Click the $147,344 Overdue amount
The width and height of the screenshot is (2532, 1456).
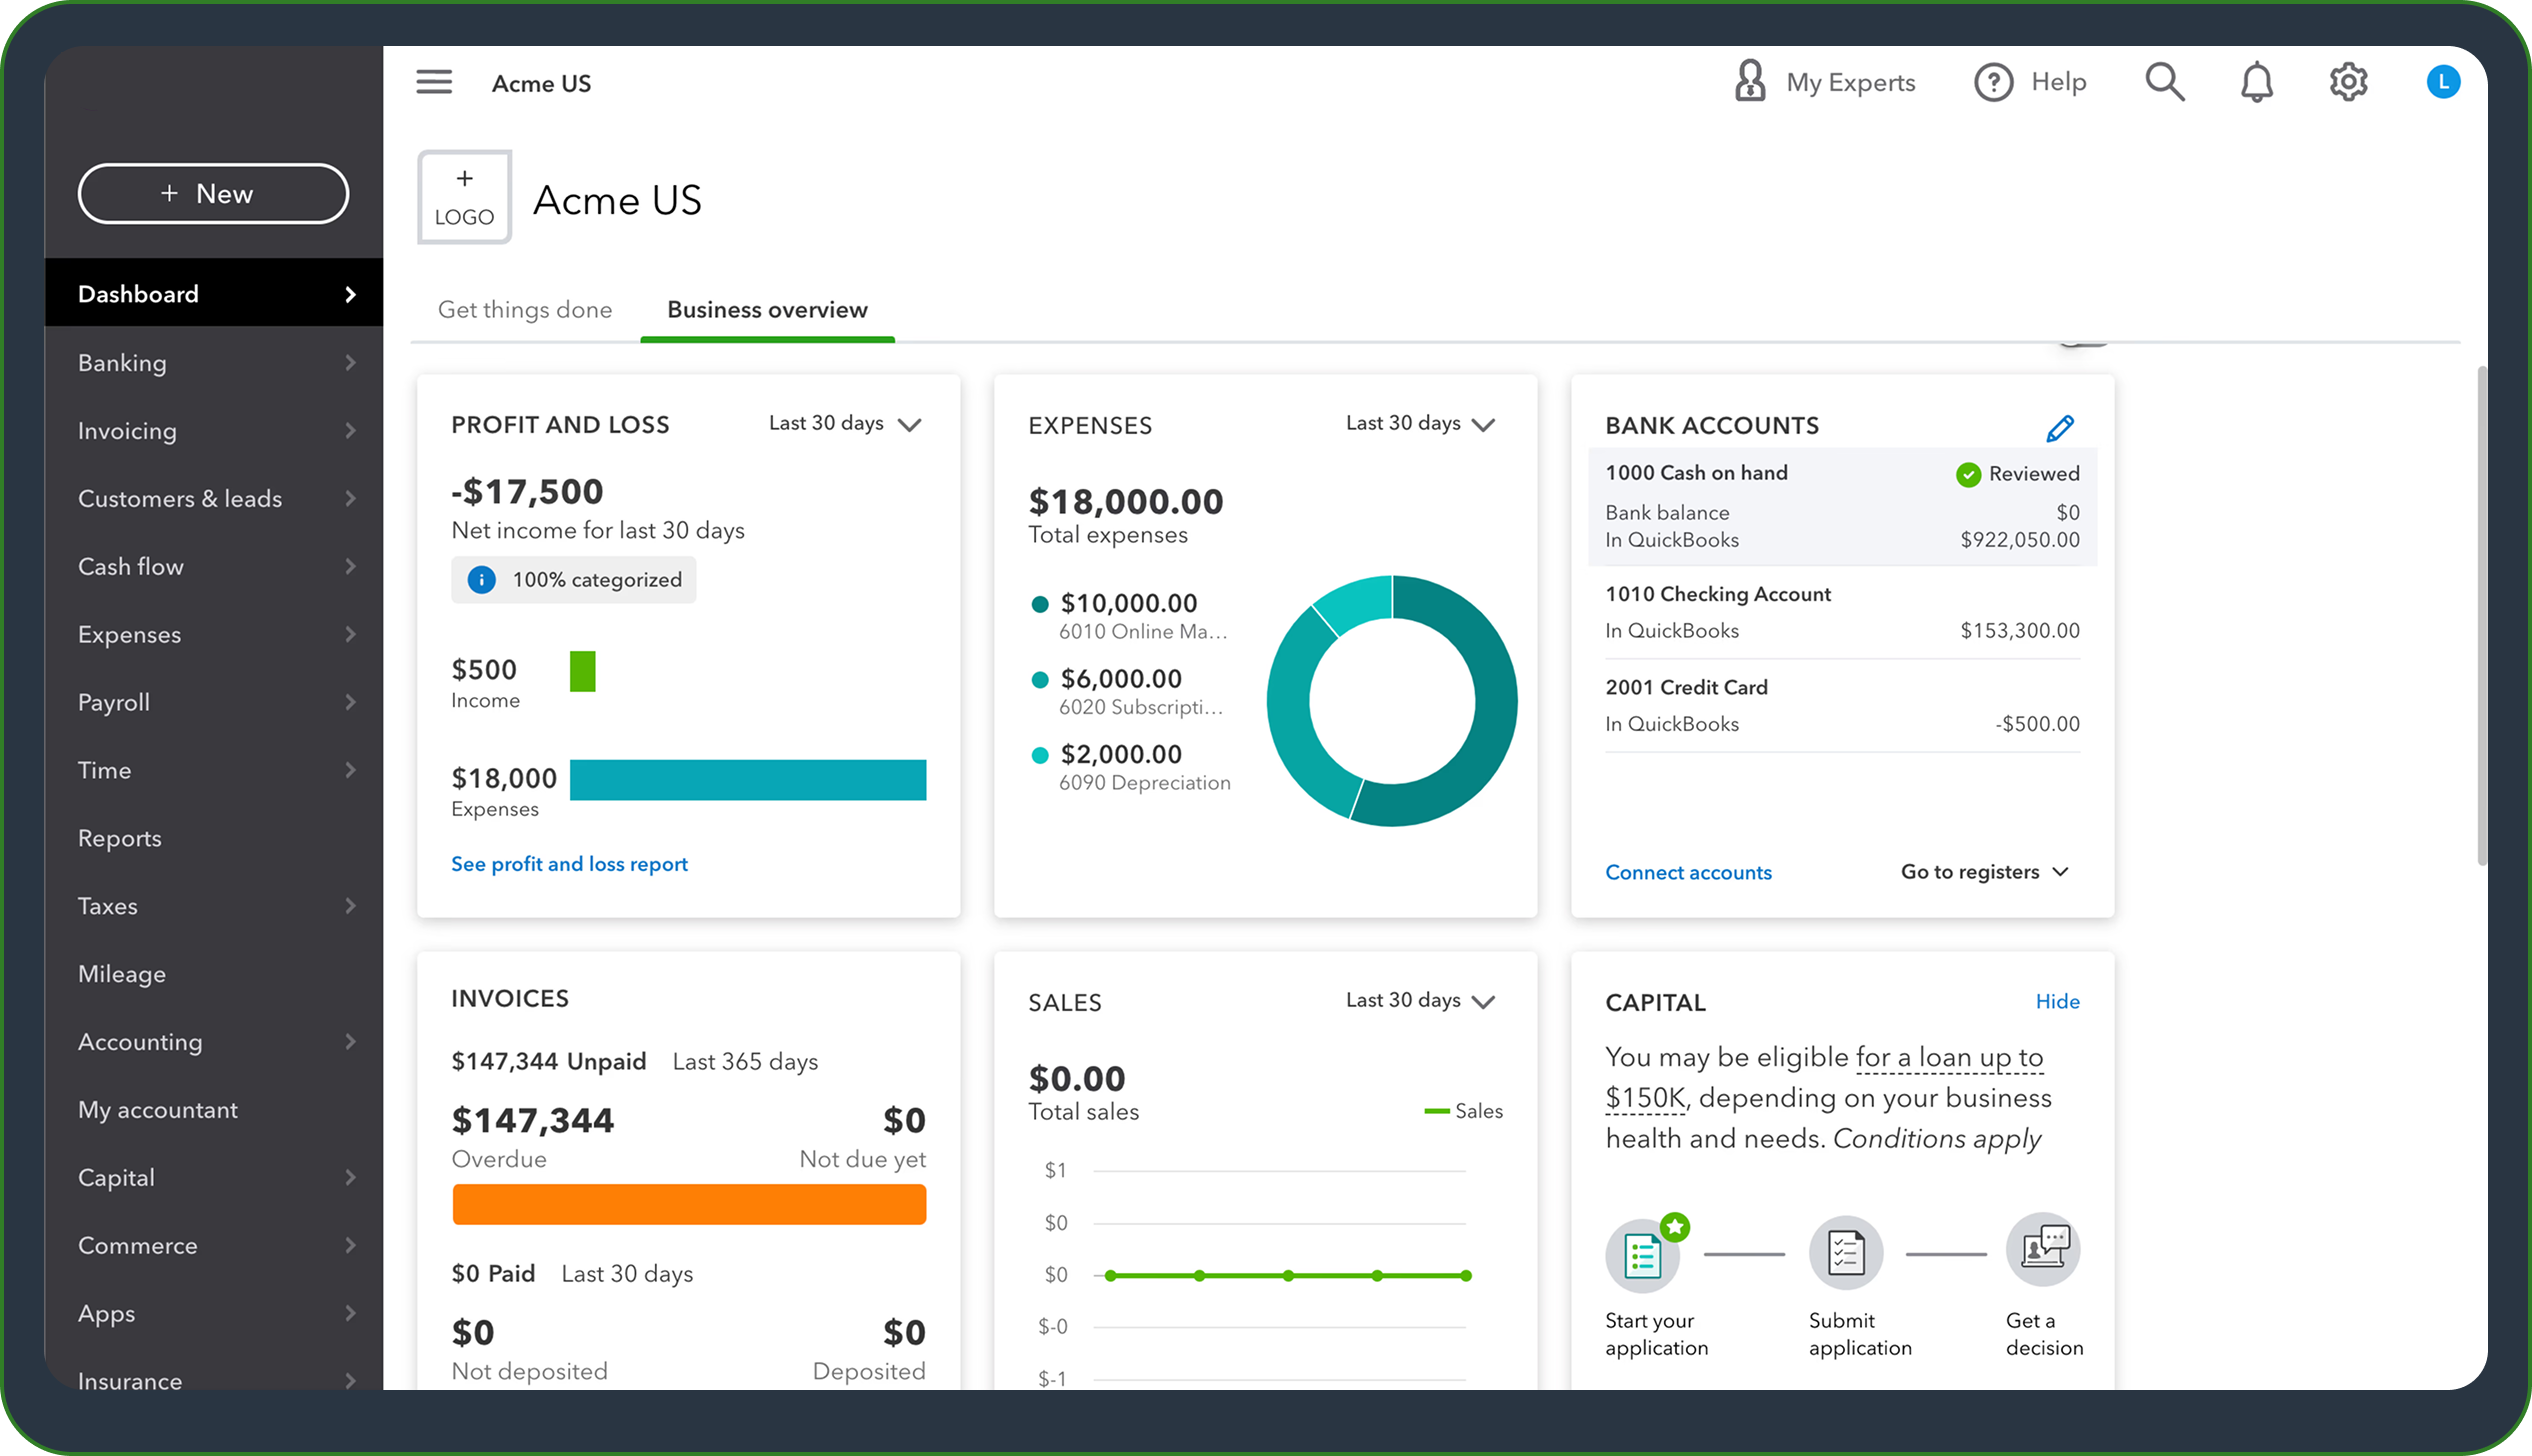click(x=533, y=1121)
